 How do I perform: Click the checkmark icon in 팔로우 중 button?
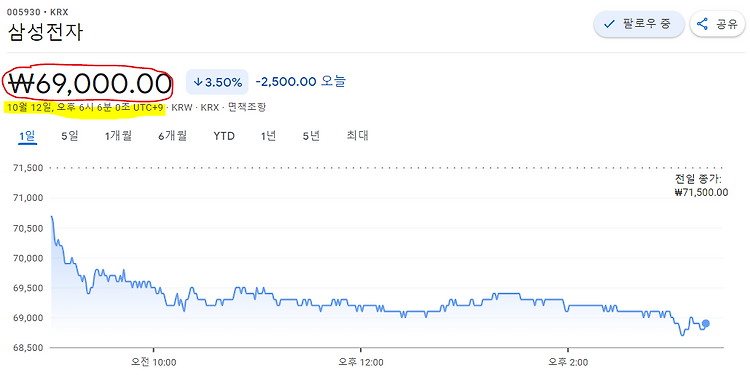coord(609,24)
